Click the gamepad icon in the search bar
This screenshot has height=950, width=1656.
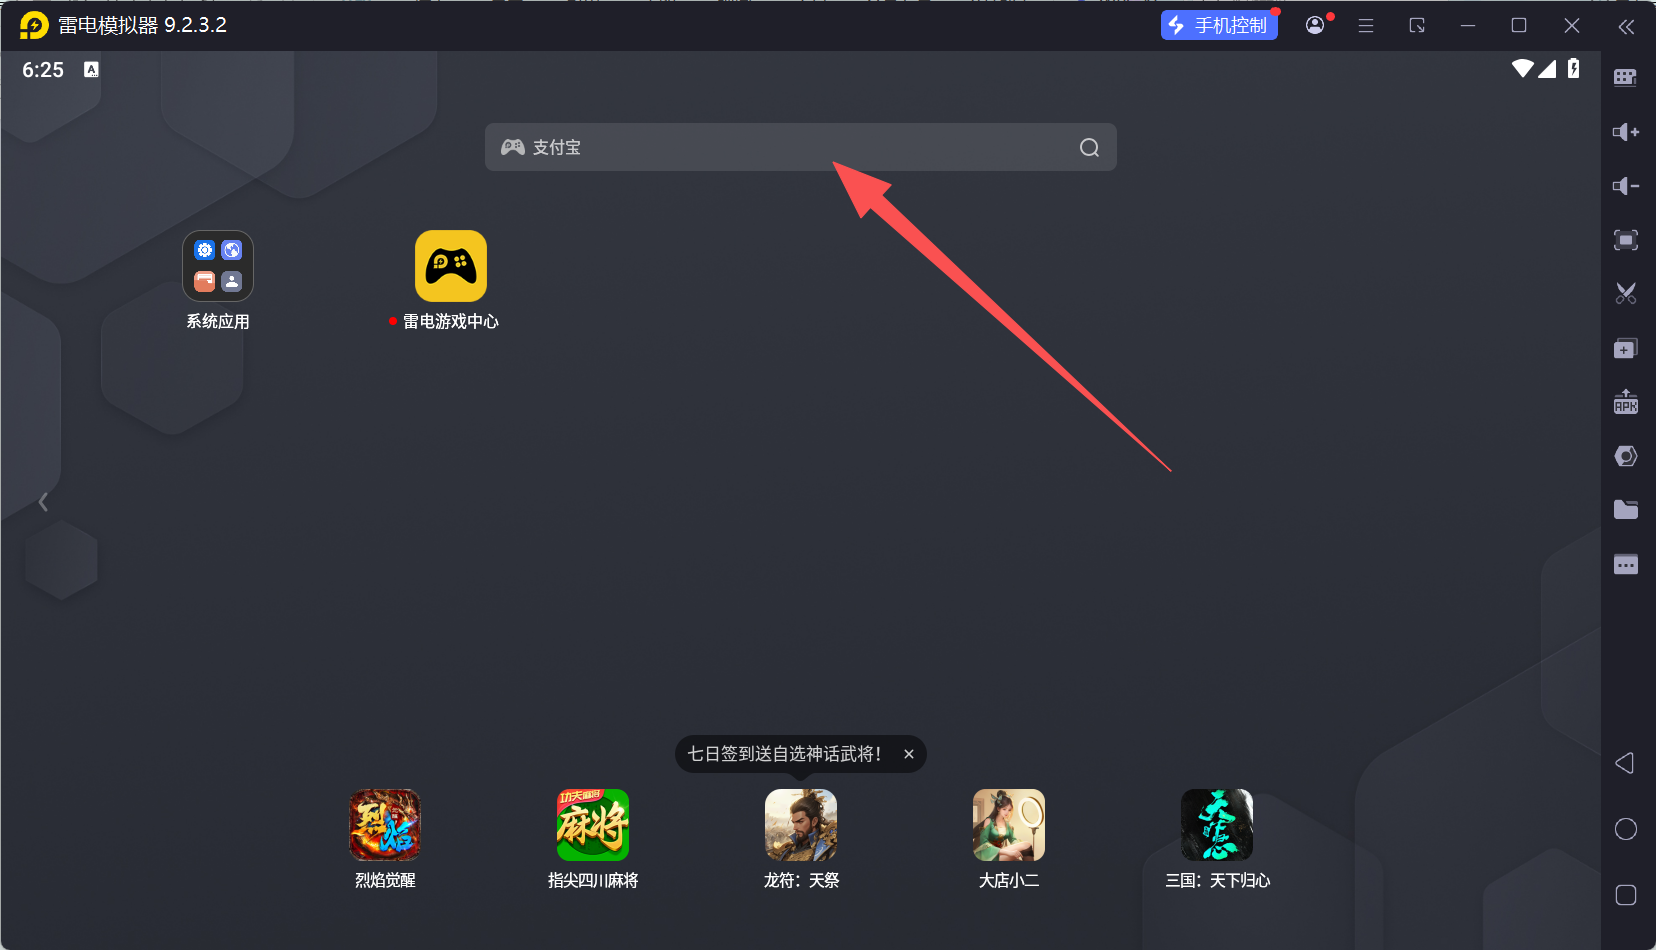click(513, 147)
